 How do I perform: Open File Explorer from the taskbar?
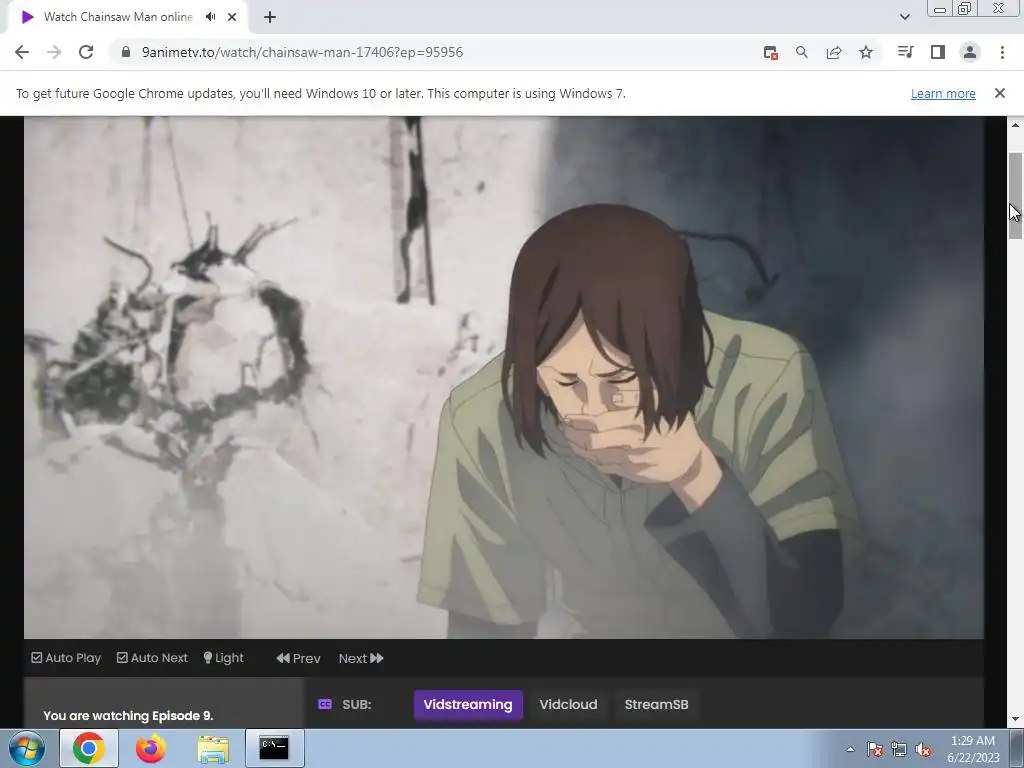[x=213, y=749]
